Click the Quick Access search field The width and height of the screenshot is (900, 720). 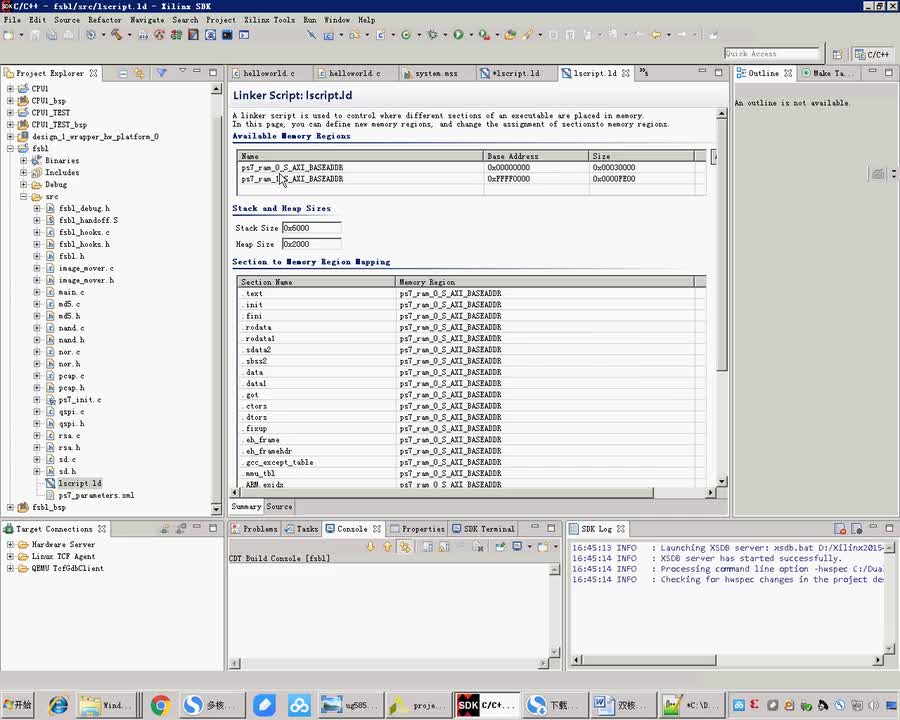click(x=772, y=53)
